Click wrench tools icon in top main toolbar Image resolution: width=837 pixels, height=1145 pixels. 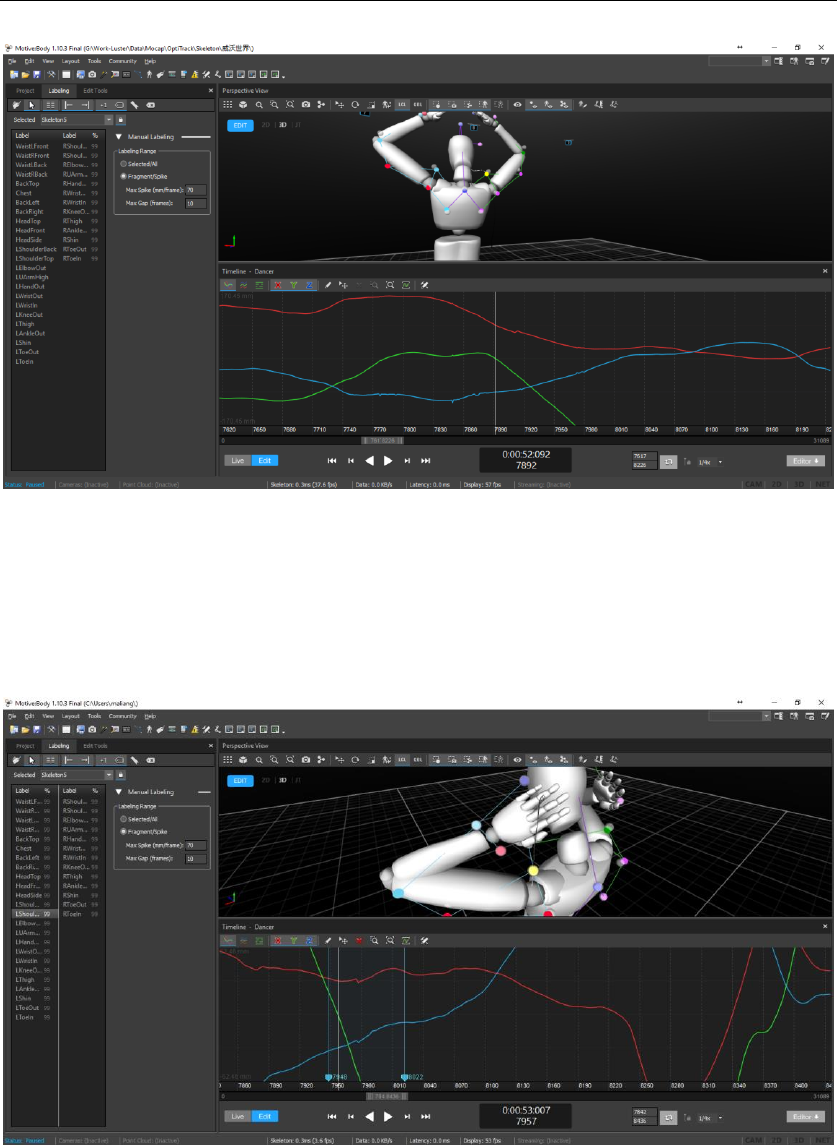pos(51,74)
